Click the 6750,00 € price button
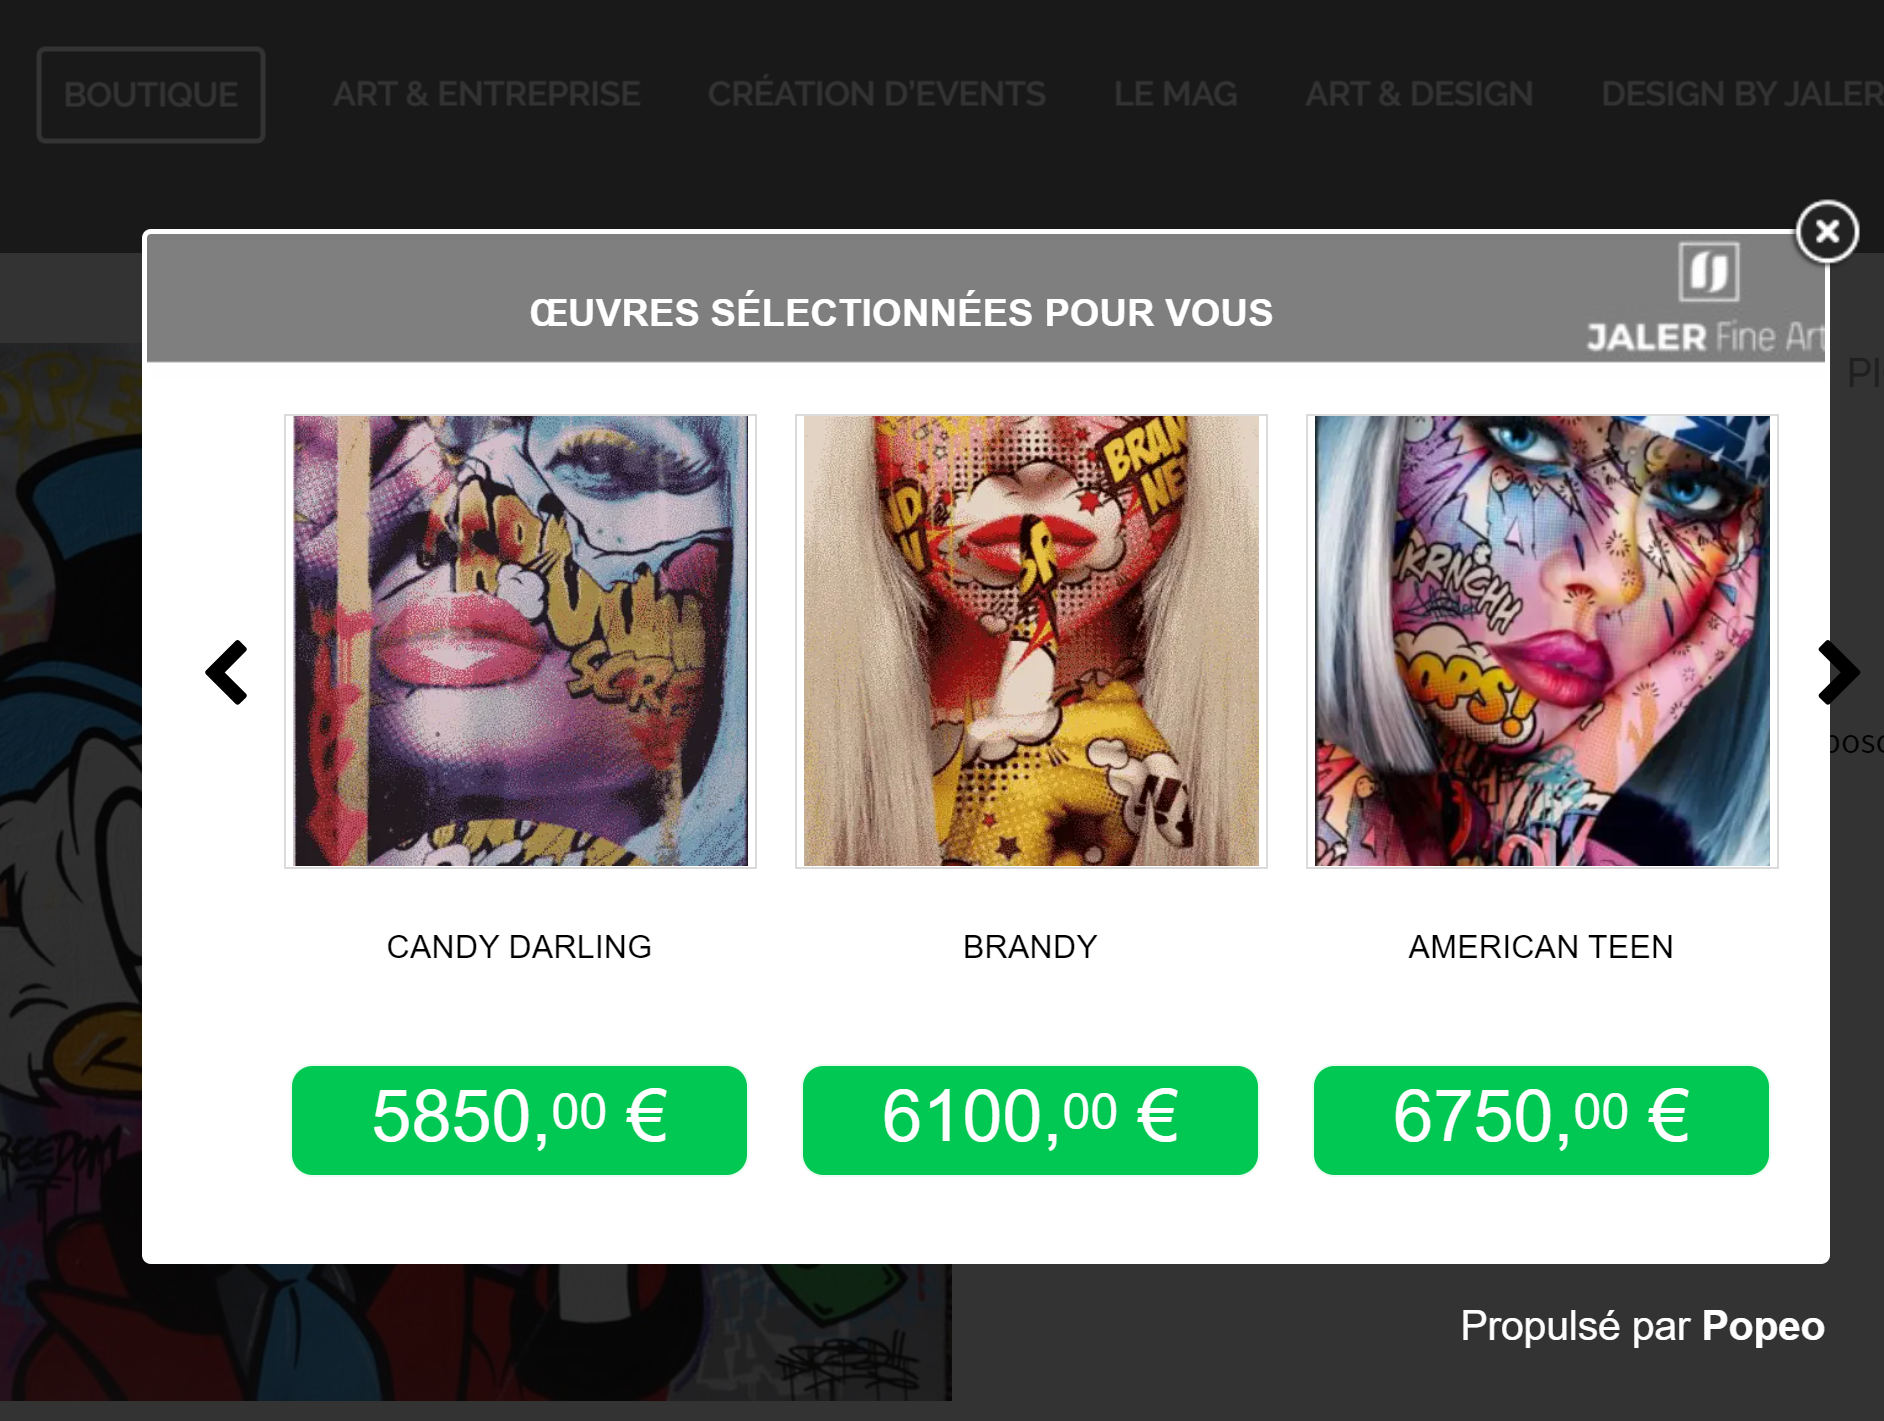This screenshot has width=1884, height=1421. tap(1541, 1120)
